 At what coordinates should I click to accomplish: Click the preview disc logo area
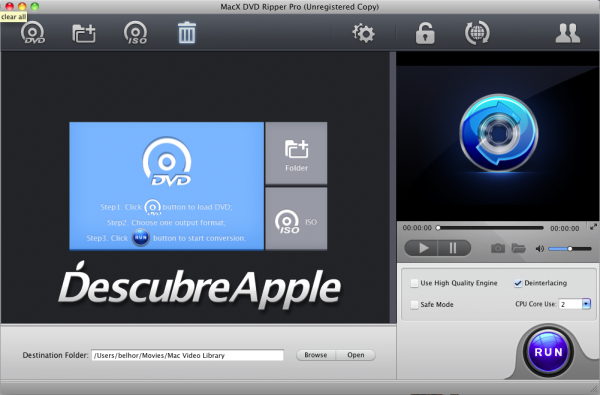click(499, 133)
